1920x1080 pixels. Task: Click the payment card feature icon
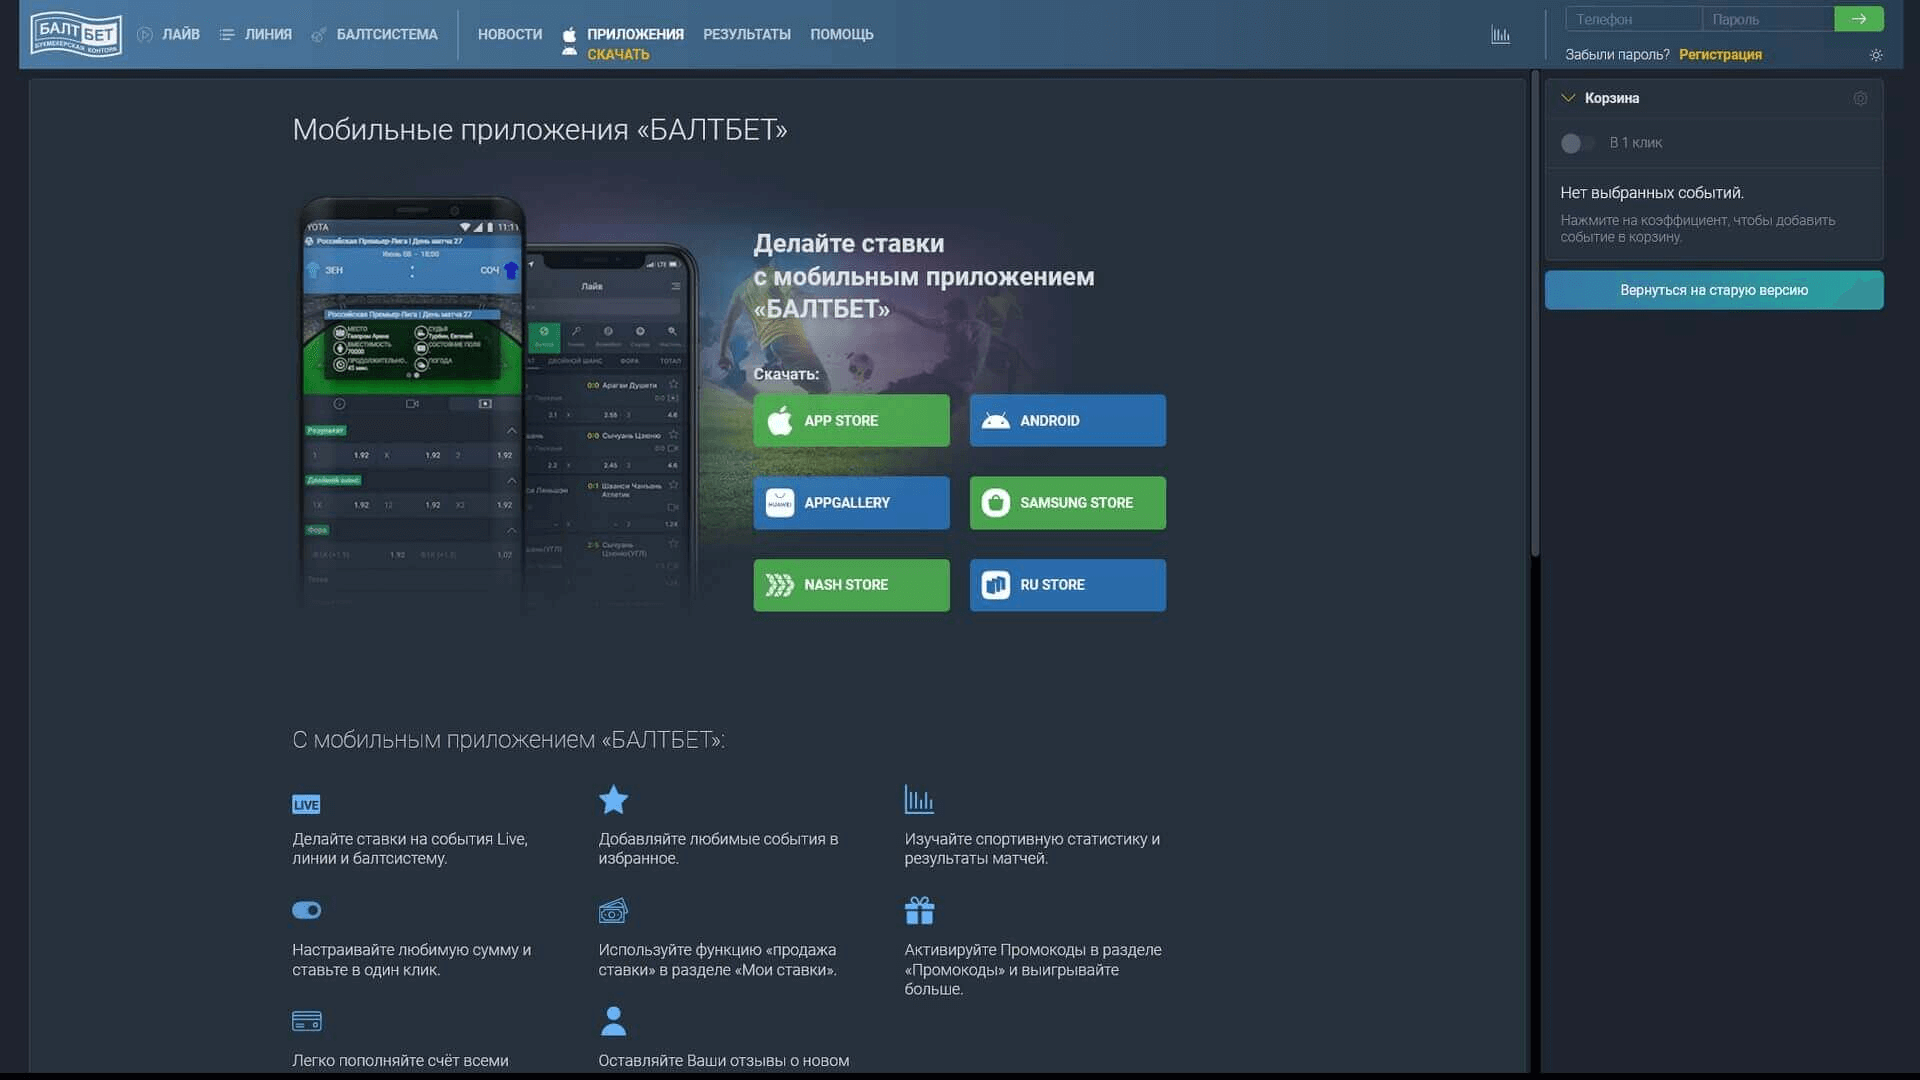pos(306,1021)
